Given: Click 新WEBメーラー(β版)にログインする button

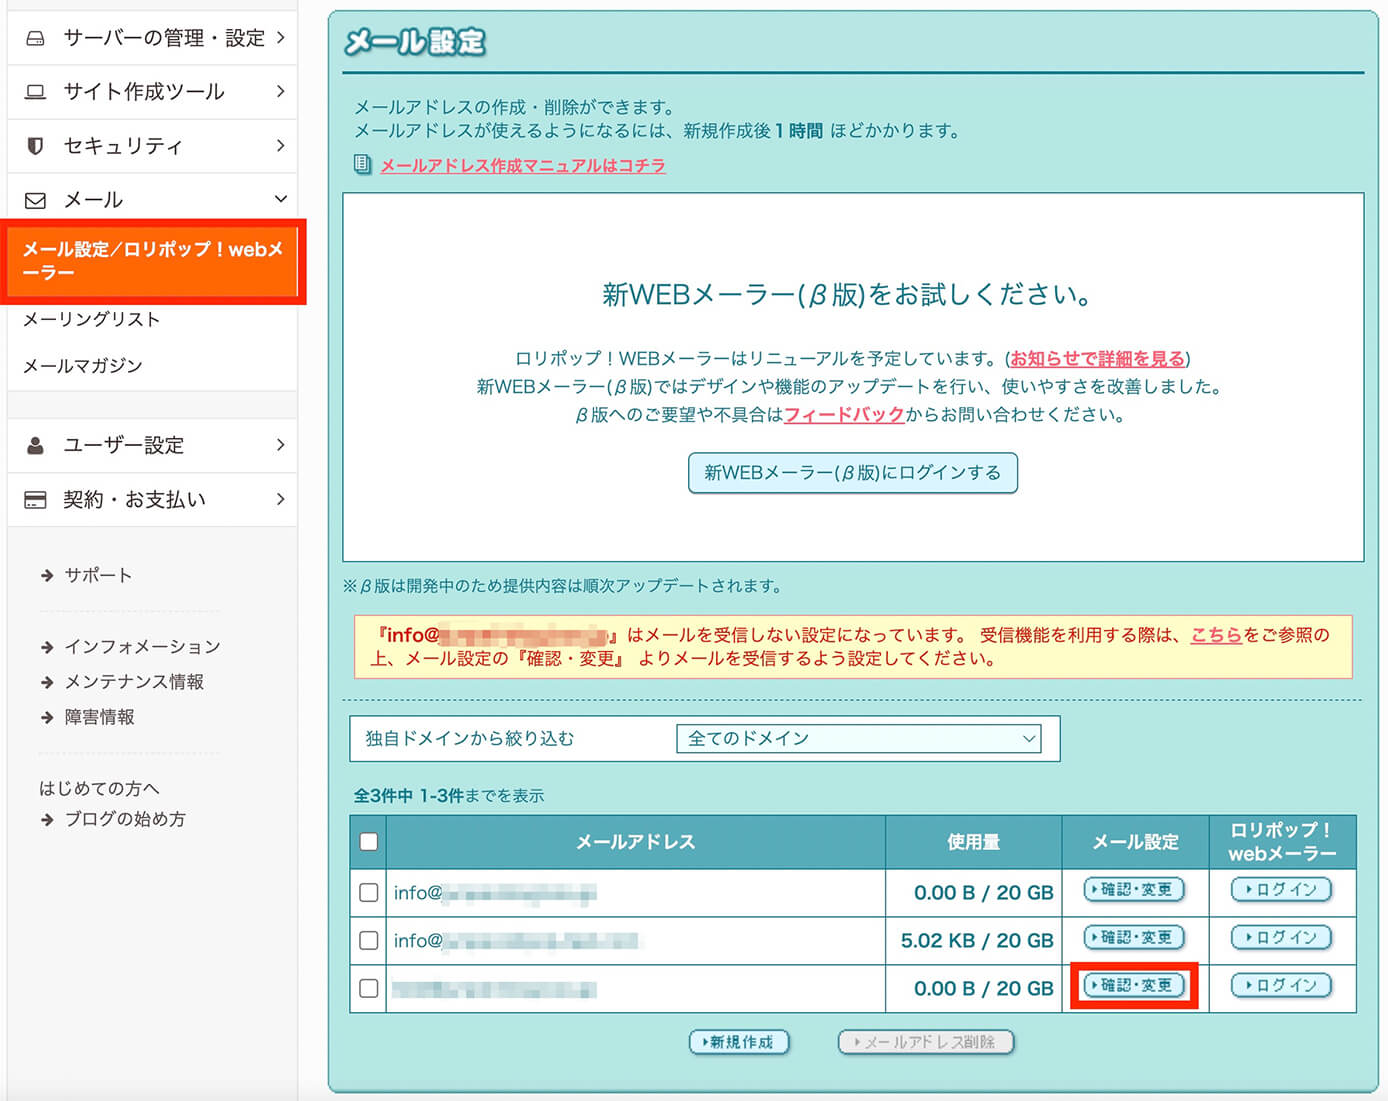Looking at the screenshot, I should (x=853, y=473).
